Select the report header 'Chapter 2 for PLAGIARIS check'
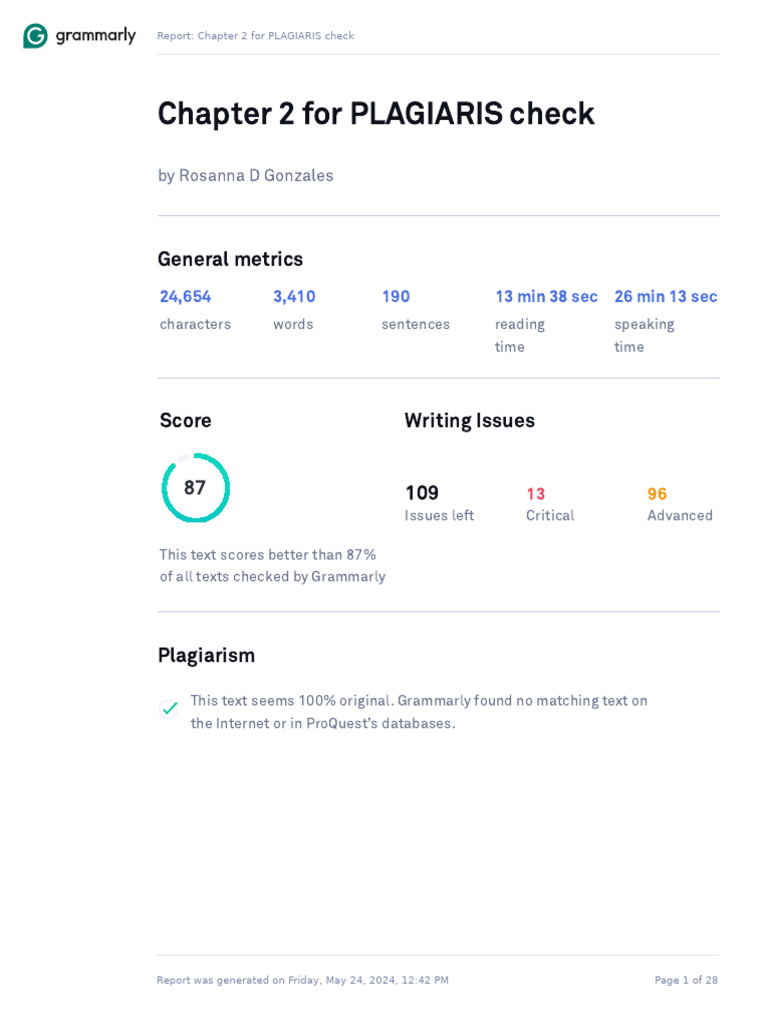Viewport: 768px width, 1024px height. point(255,36)
